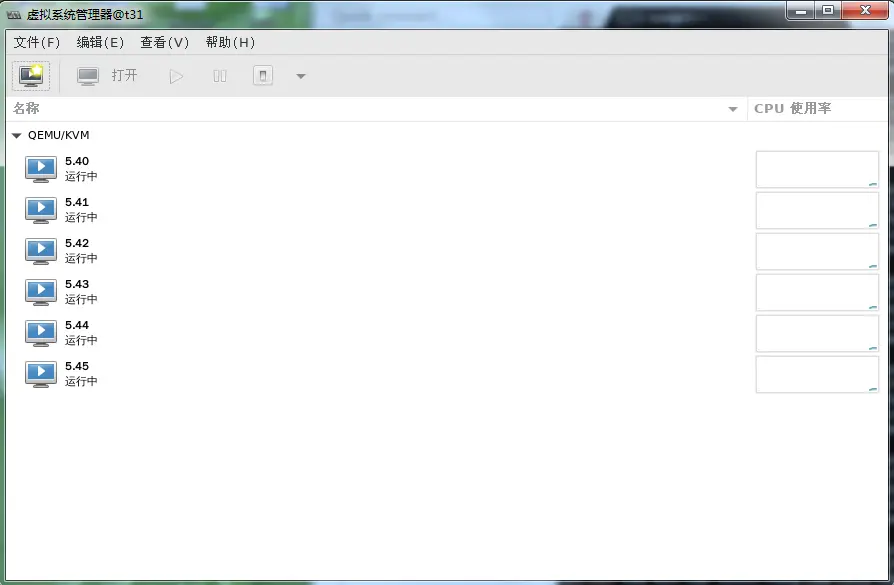
Task: Create a new virtual machine
Action: pos(31,76)
